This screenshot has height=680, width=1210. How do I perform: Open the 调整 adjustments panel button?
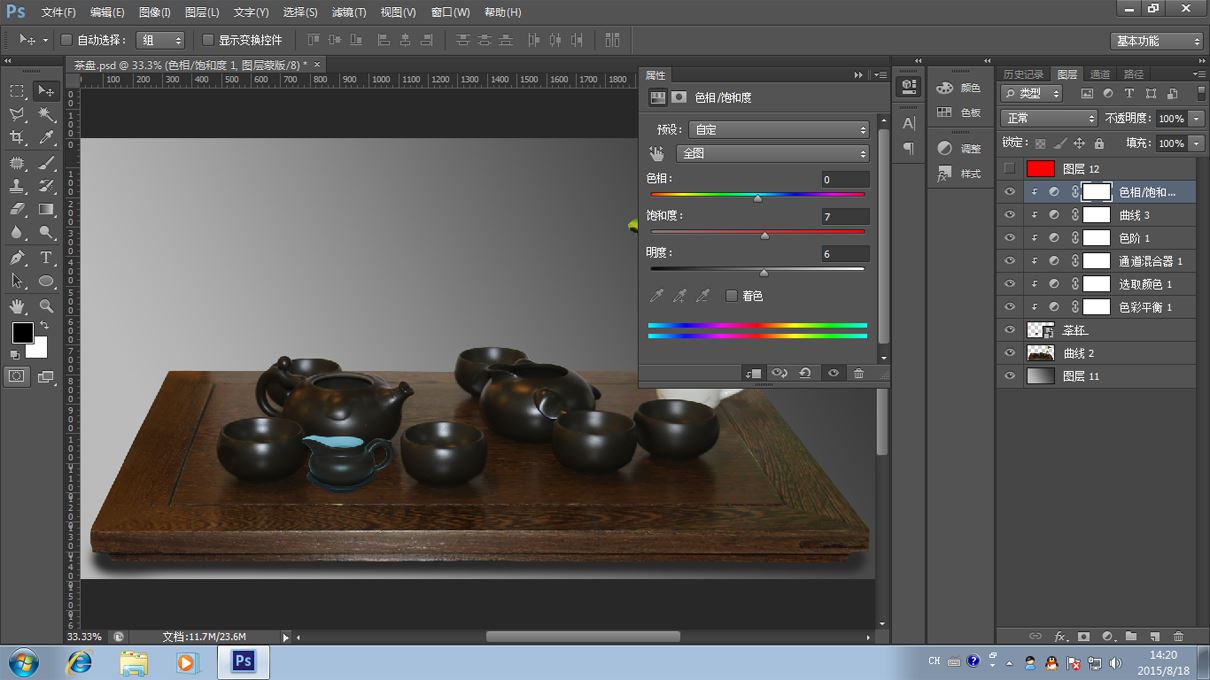click(959, 148)
